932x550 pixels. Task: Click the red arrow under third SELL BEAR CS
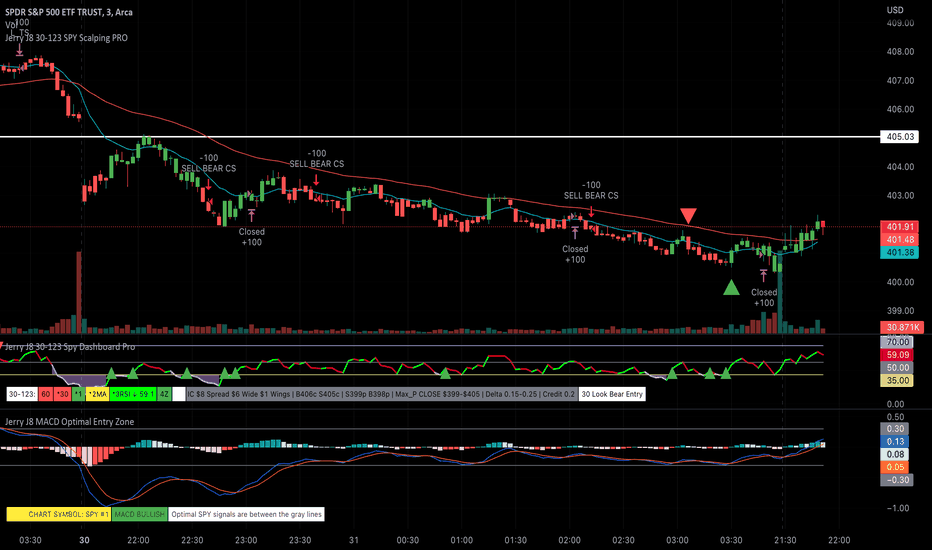pos(591,211)
